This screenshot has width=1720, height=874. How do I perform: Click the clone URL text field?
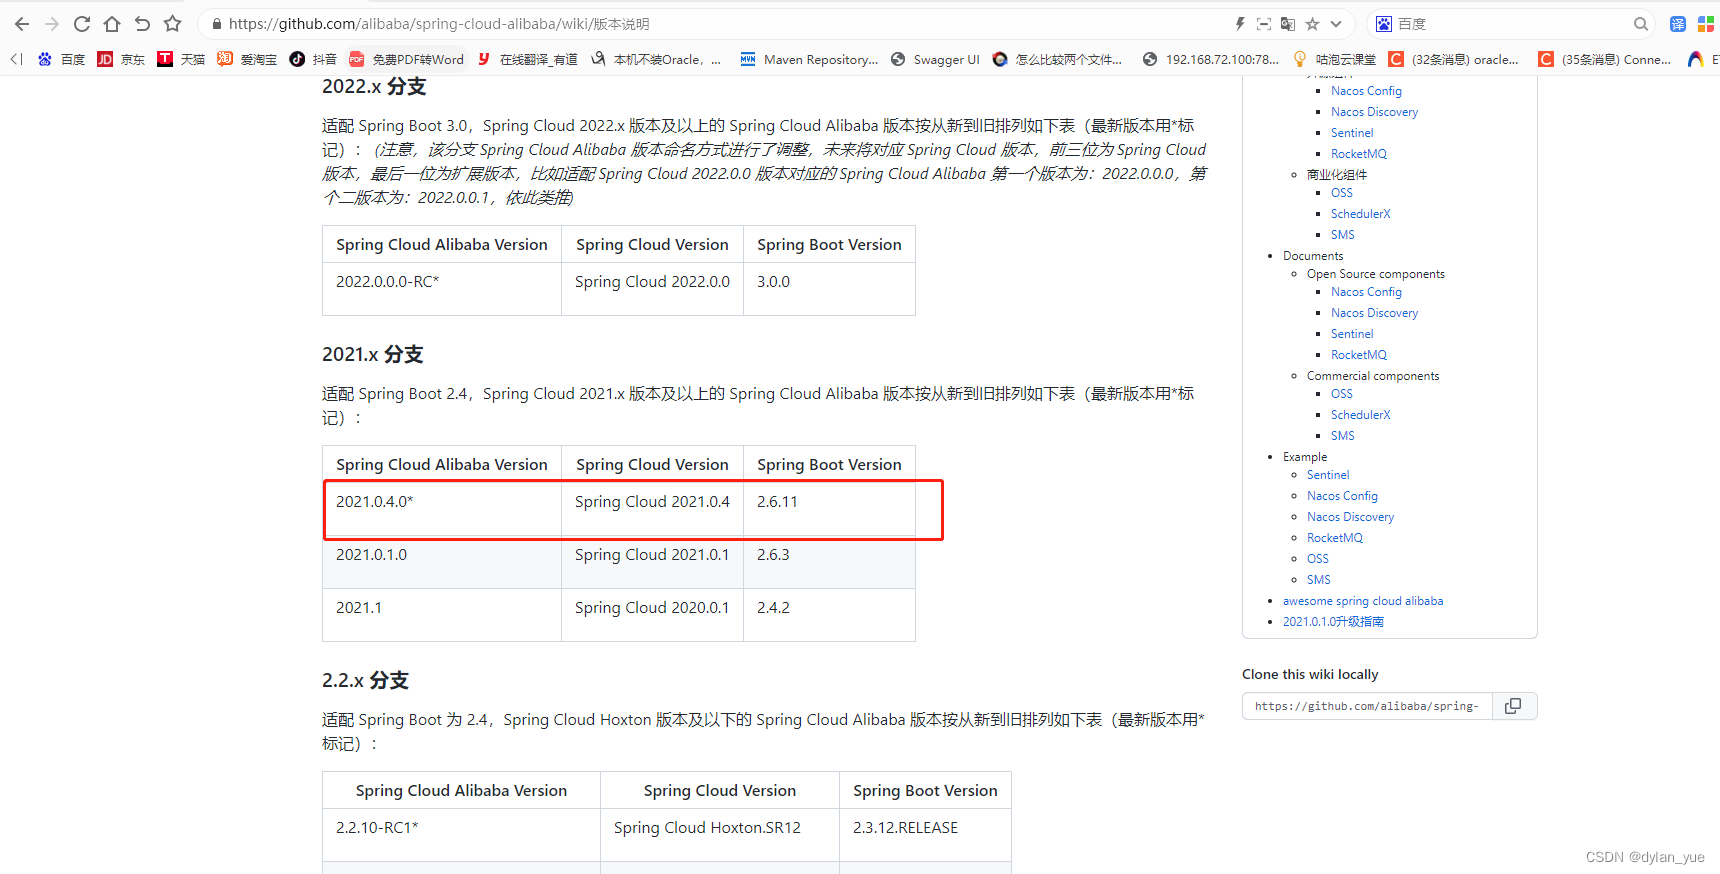pos(1367,706)
